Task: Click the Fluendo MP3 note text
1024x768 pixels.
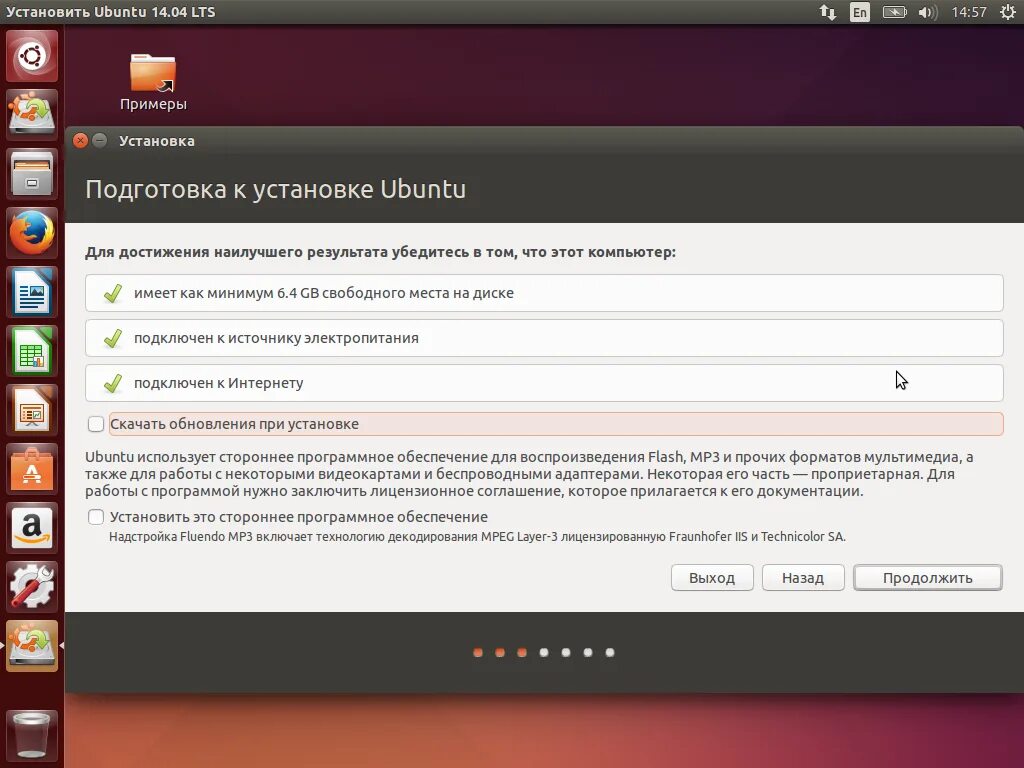Action: [477, 536]
